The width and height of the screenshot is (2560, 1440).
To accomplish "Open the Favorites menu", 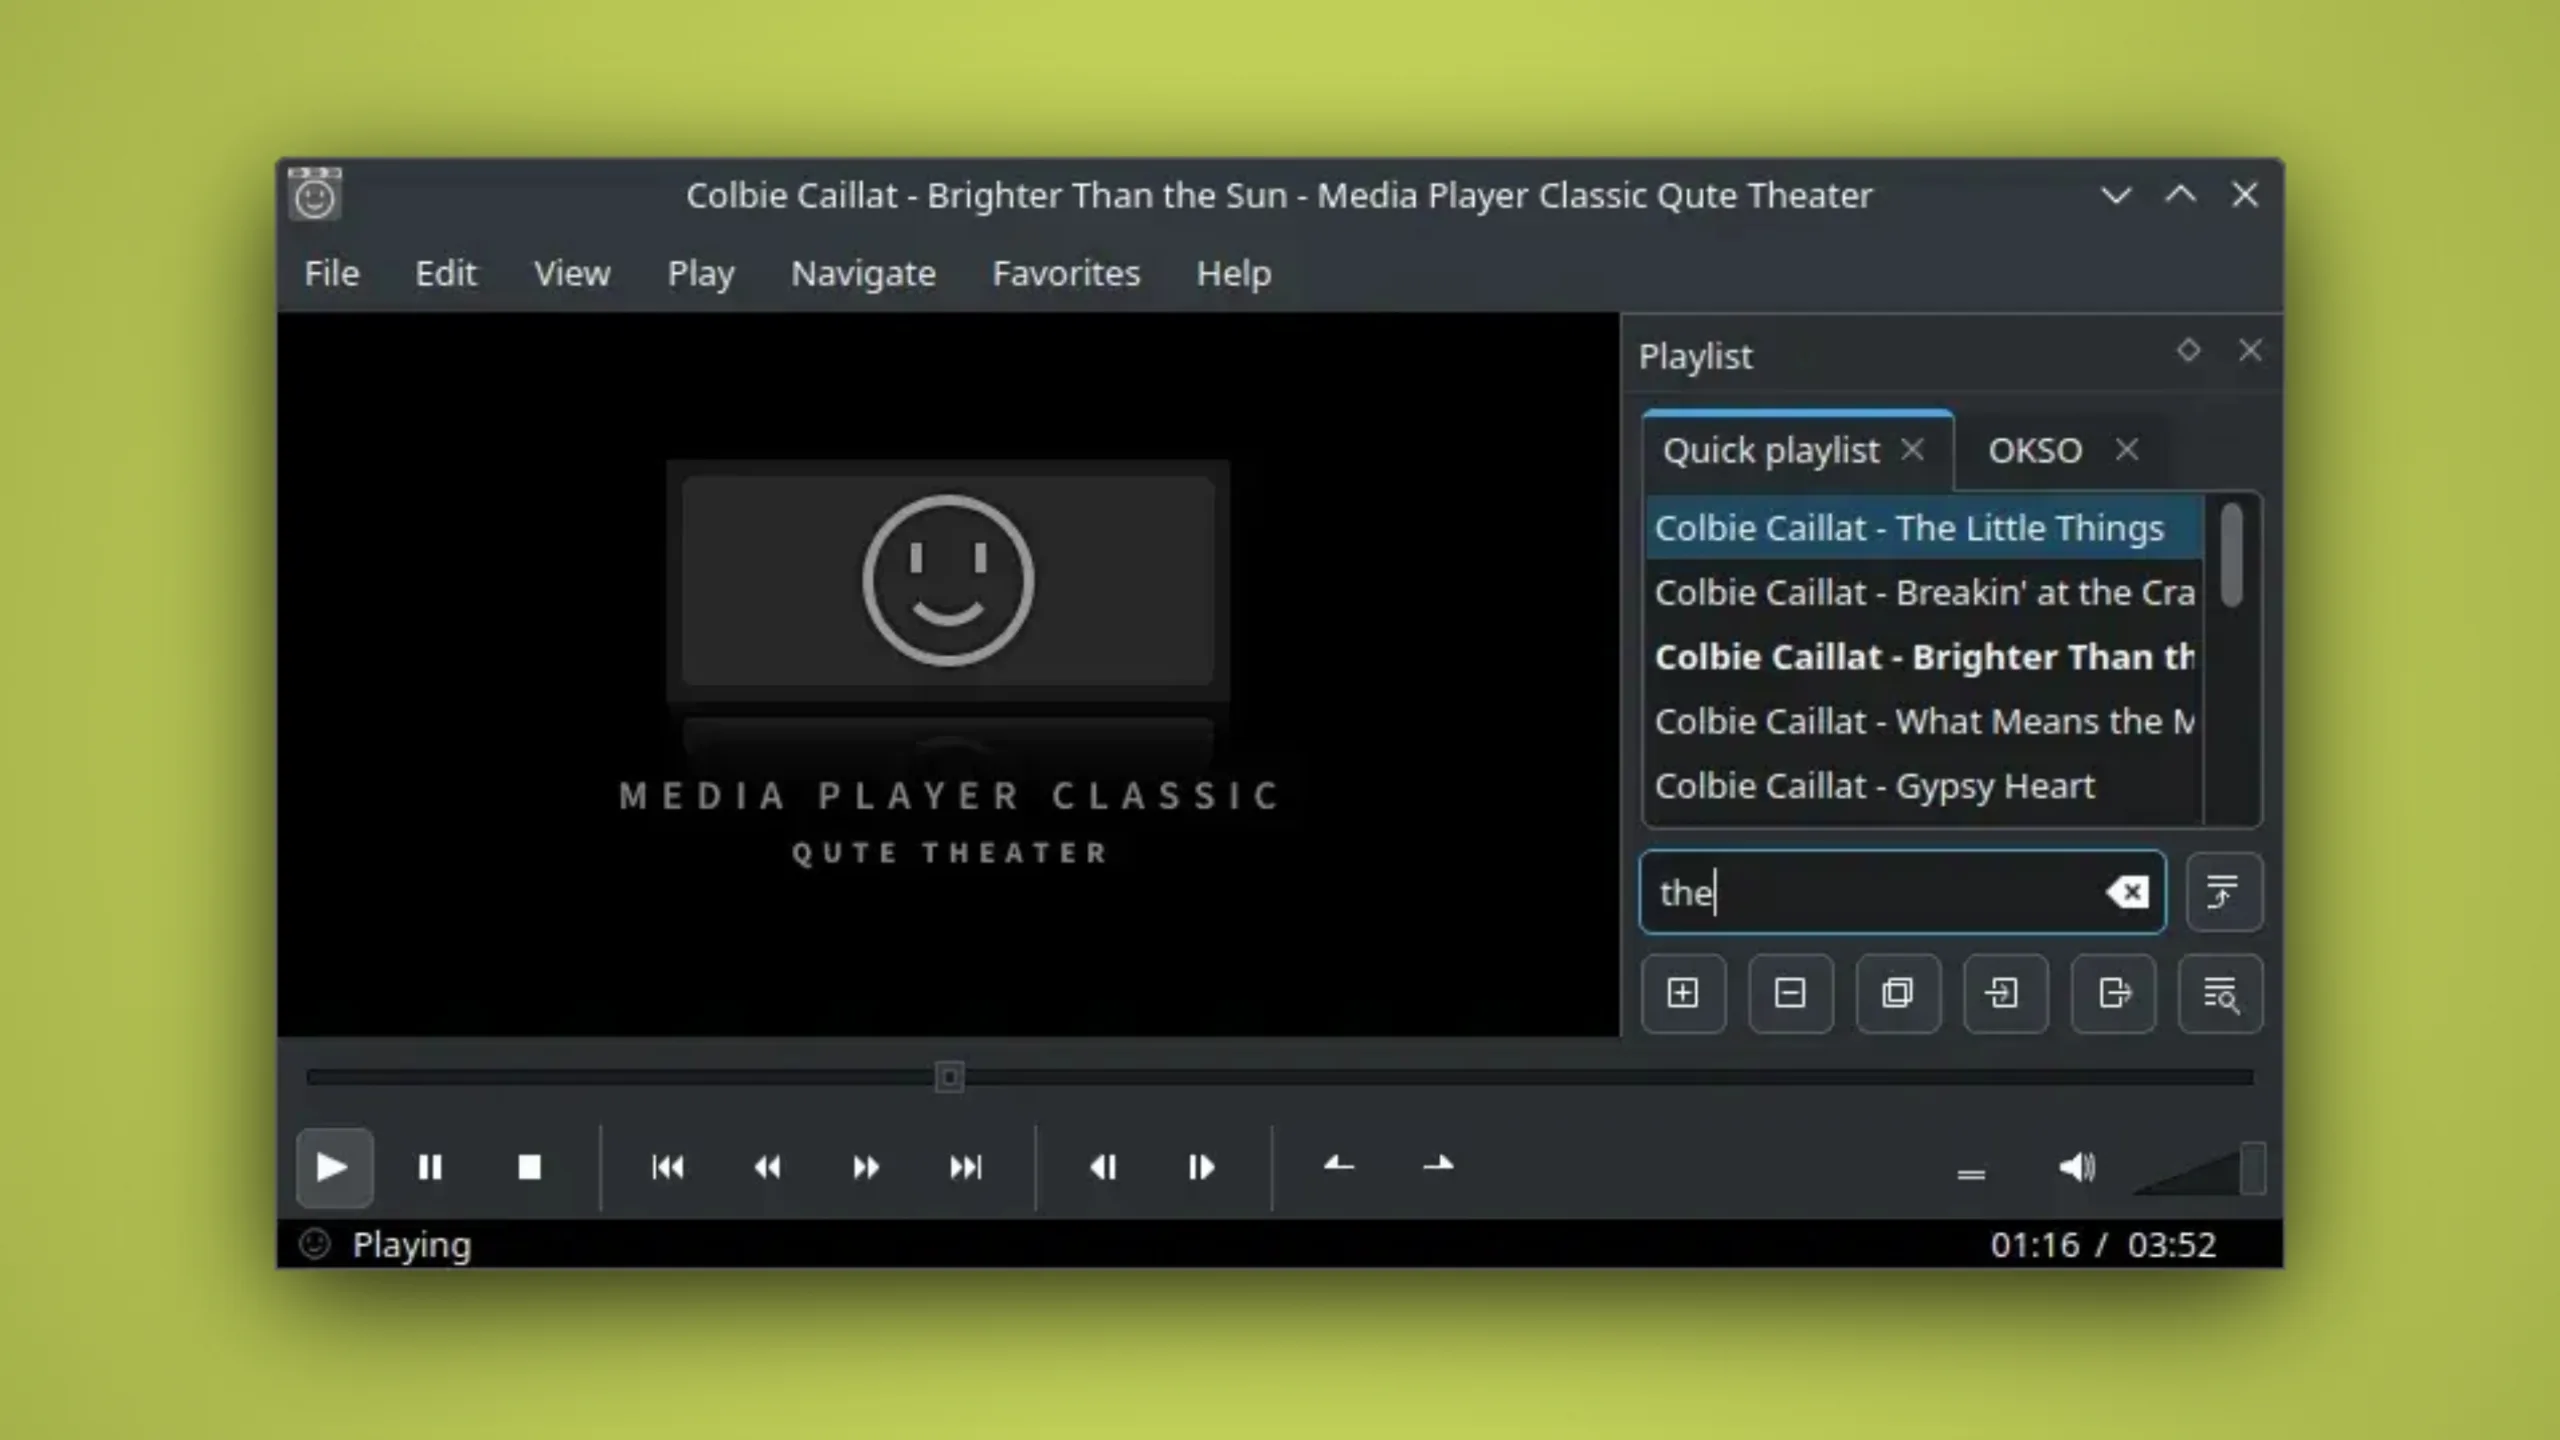I will pos(1066,273).
